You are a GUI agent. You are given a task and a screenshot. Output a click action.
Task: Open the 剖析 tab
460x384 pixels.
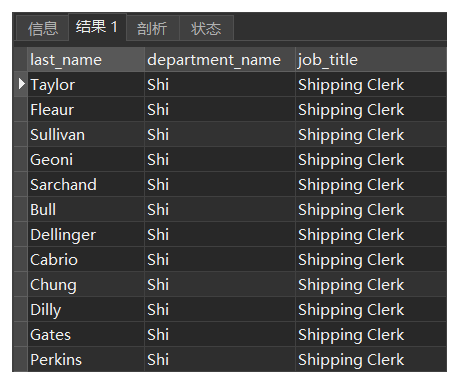[x=153, y=28]
